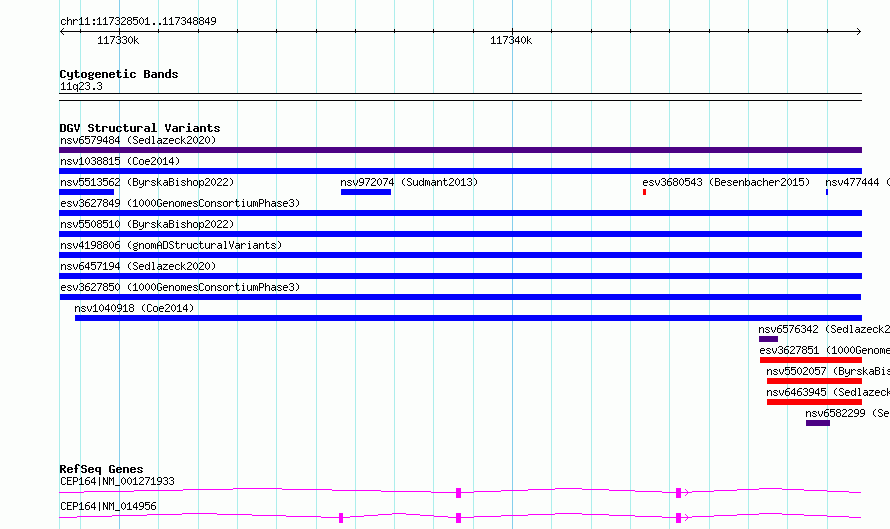The width and height of the screenshot is (890, 529).
Task: Click the 117330k ruler tick label
Action: tap(118, 40)
